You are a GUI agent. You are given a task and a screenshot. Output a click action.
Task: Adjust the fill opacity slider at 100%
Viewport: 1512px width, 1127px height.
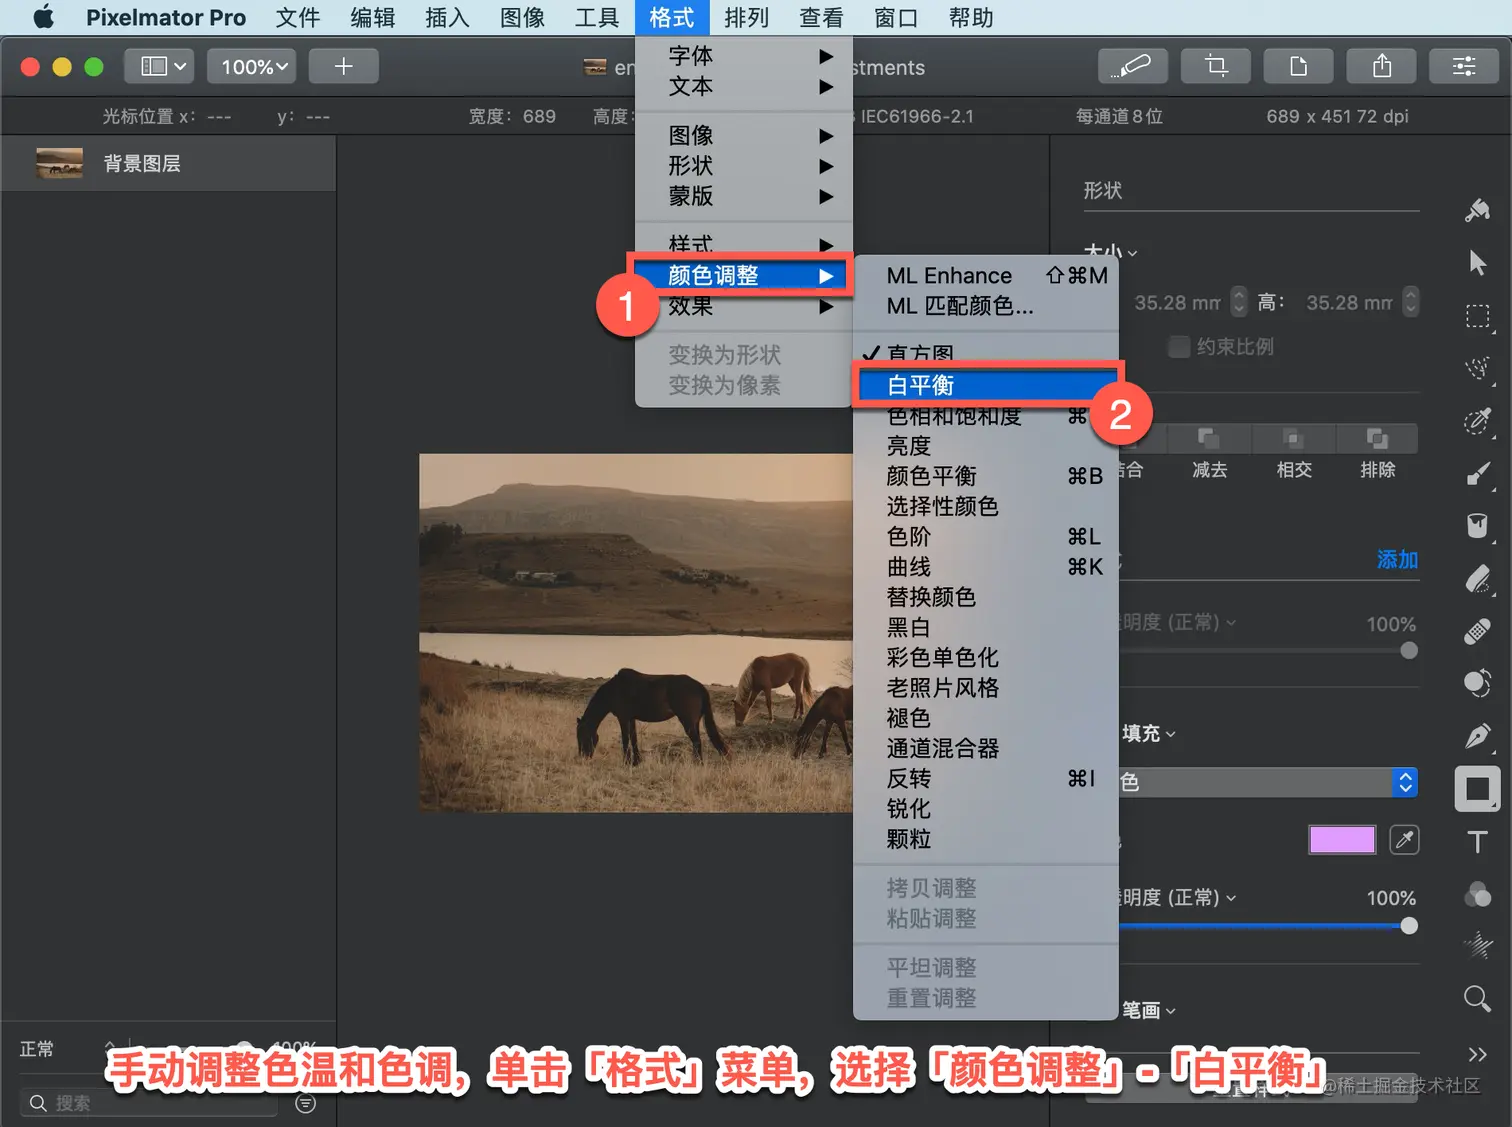[1409, 926]
